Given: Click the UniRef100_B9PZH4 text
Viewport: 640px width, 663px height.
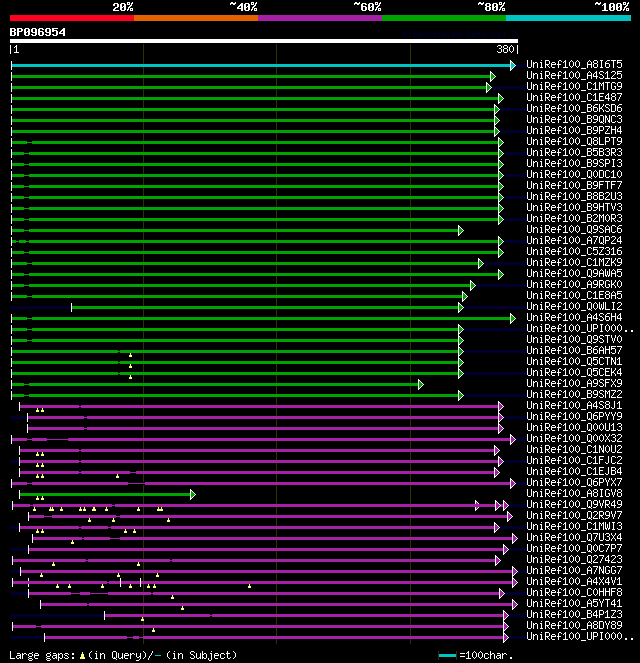Looking at the screenshot, I should tap(574, 130).
